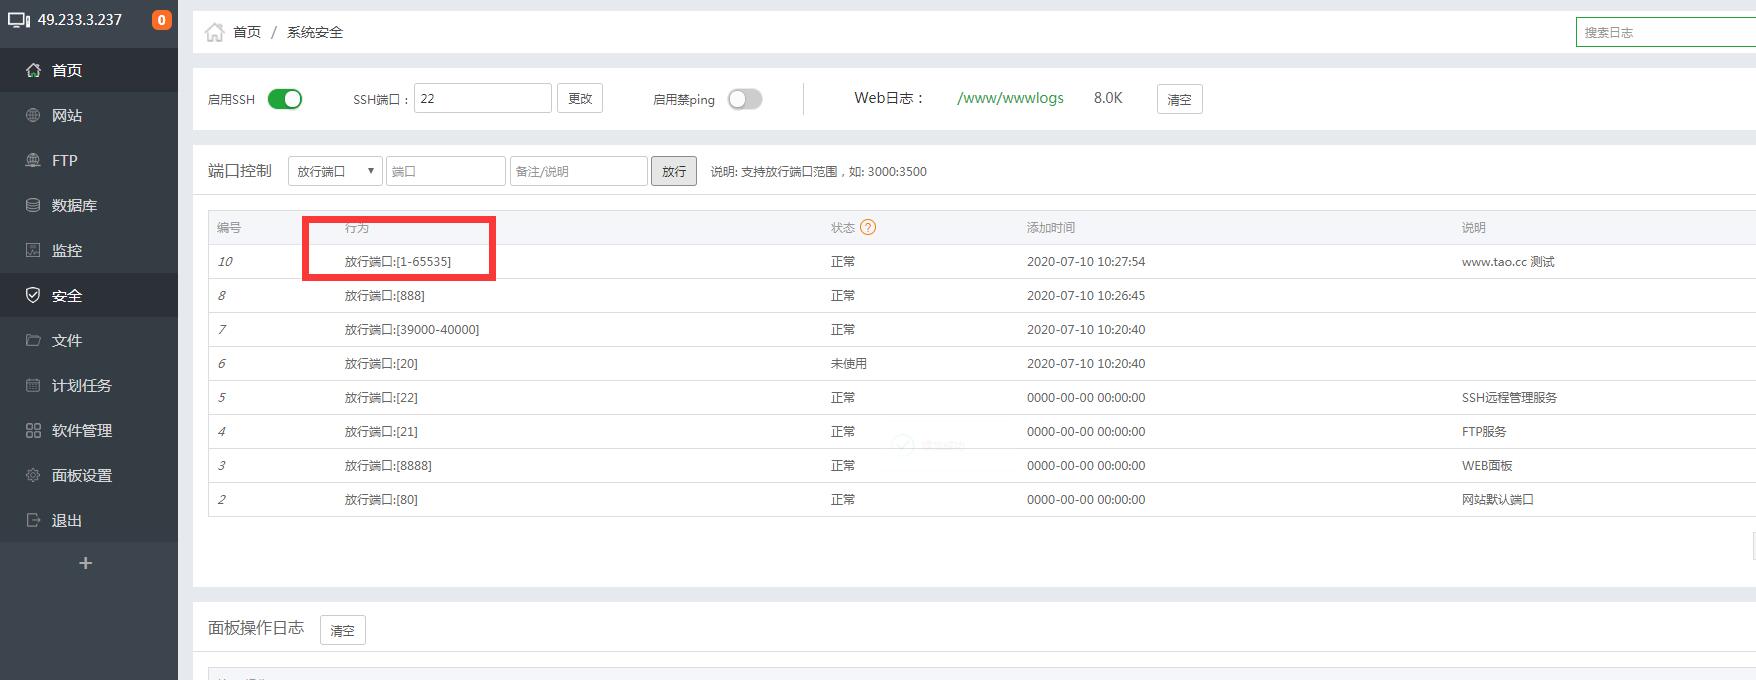Open 计划任务 menu in sidebar
This screenshot has height=680, width=1756.
[x=81, y=385]
